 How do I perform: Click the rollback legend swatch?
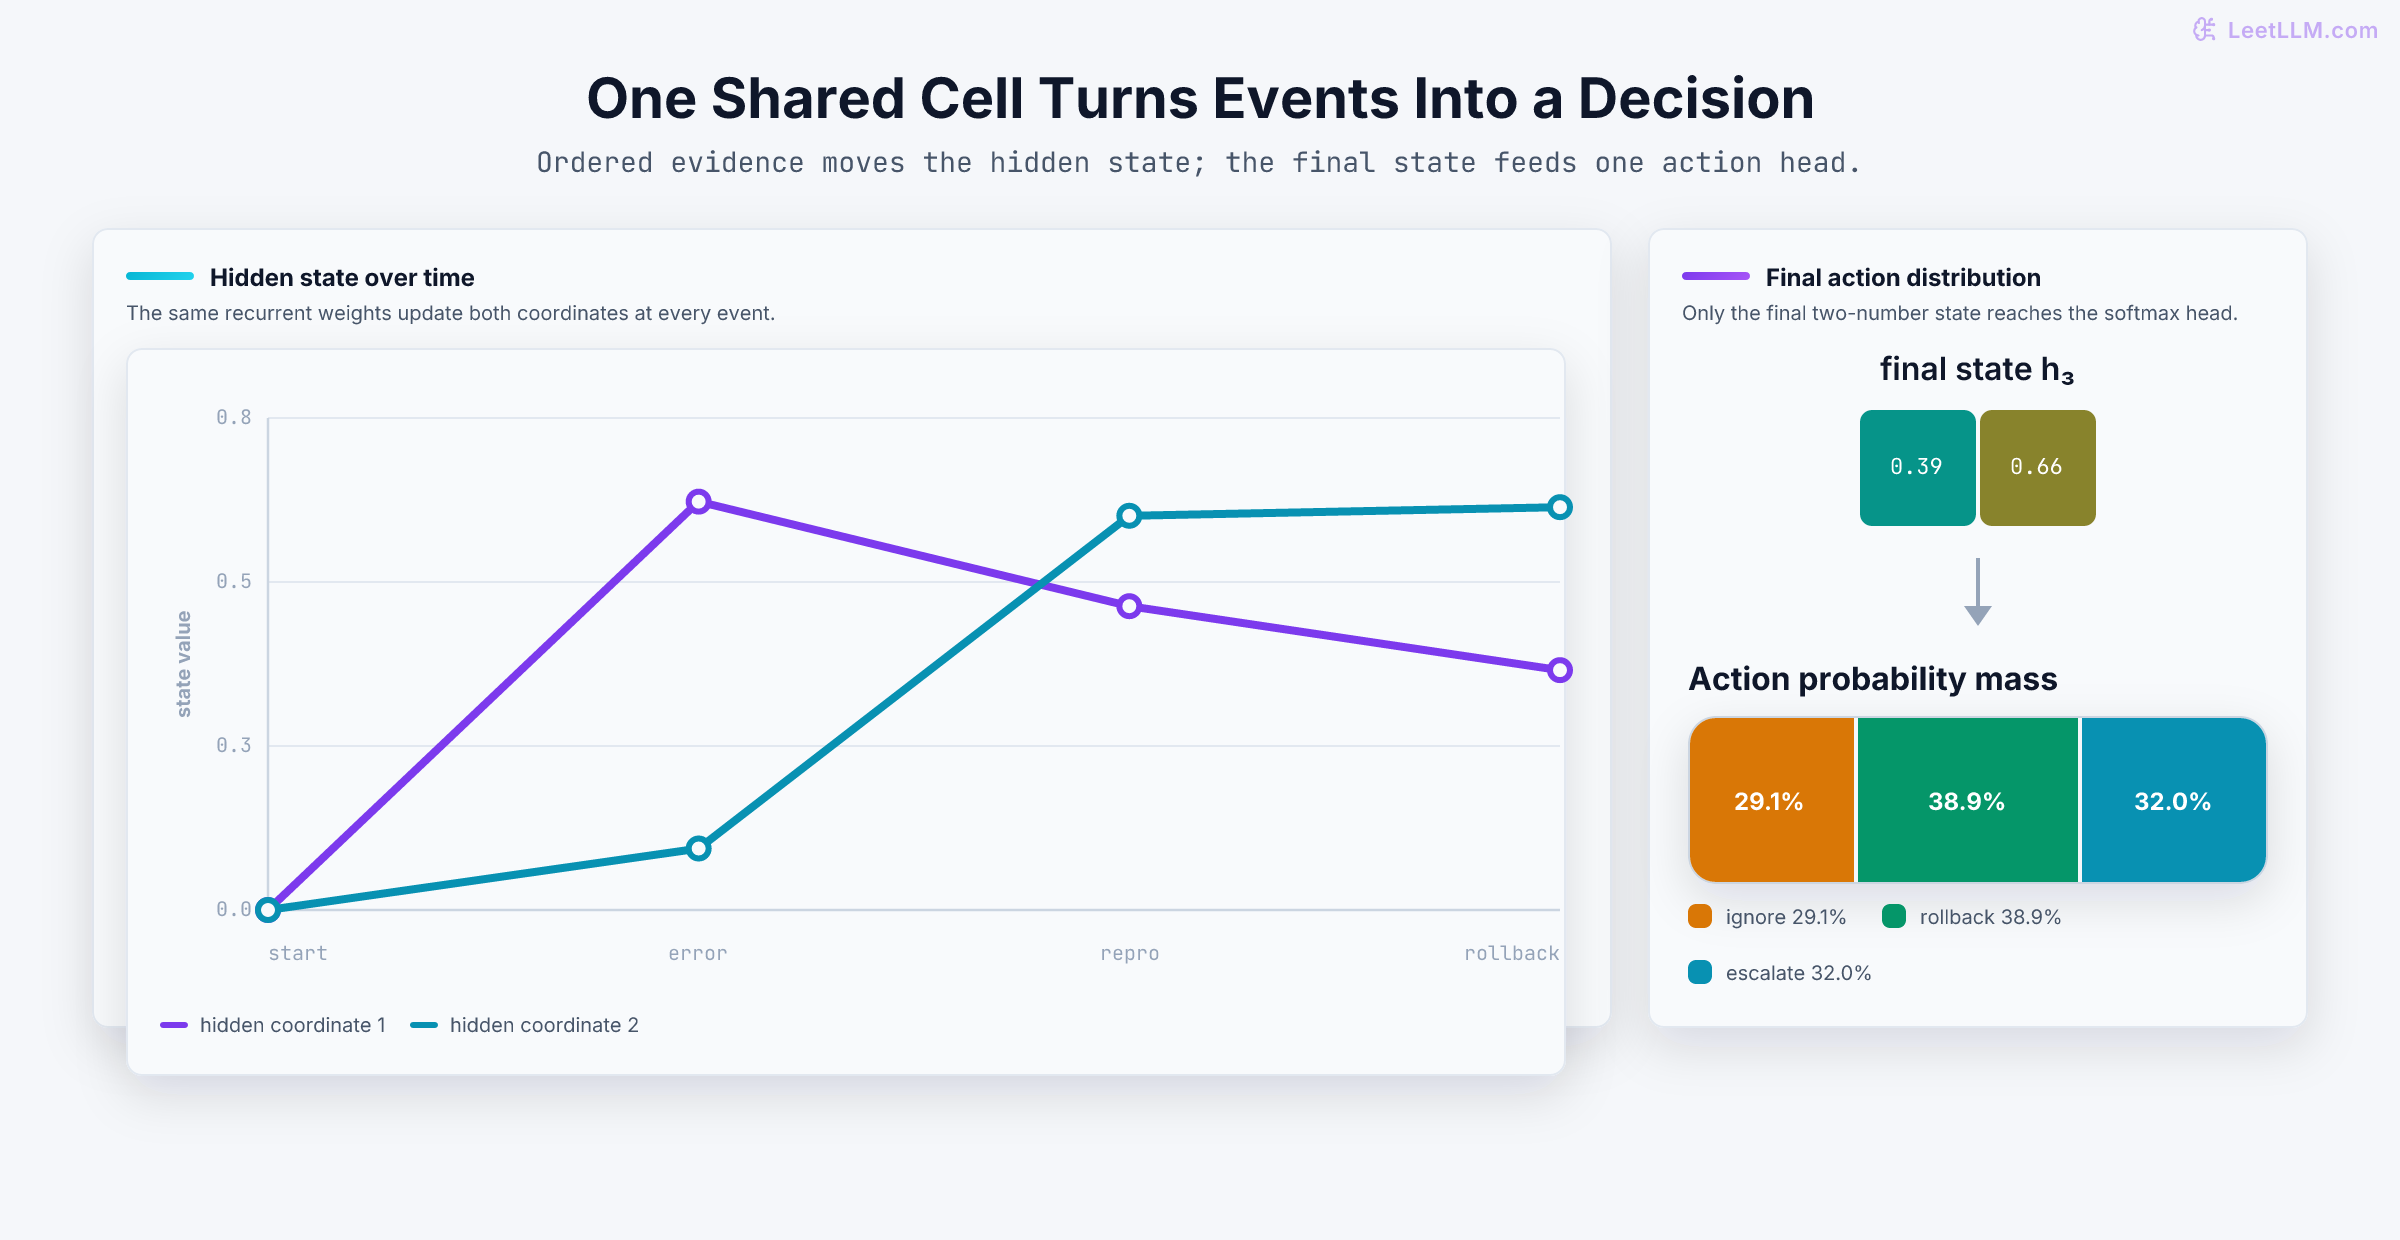click(1894, 916)
